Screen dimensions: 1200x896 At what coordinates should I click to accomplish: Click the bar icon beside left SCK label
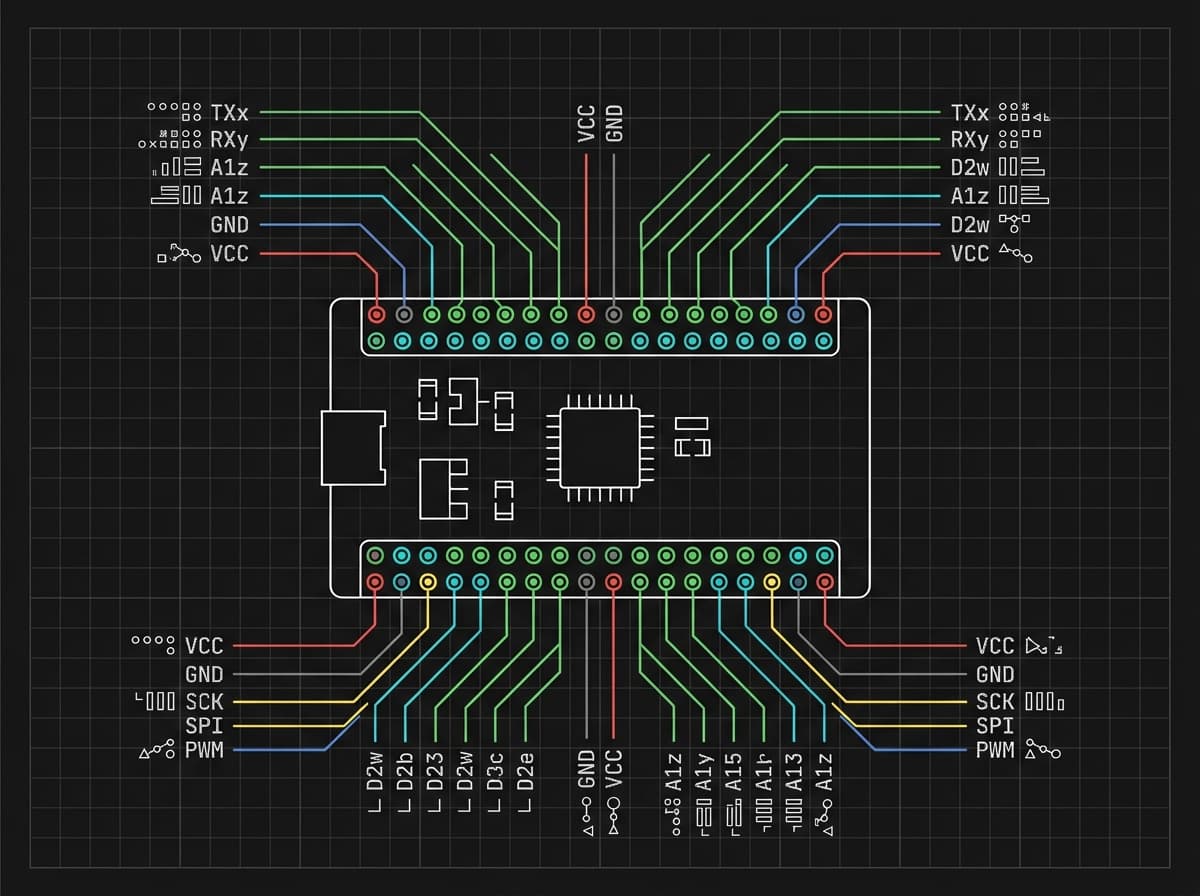coord(155,702)
